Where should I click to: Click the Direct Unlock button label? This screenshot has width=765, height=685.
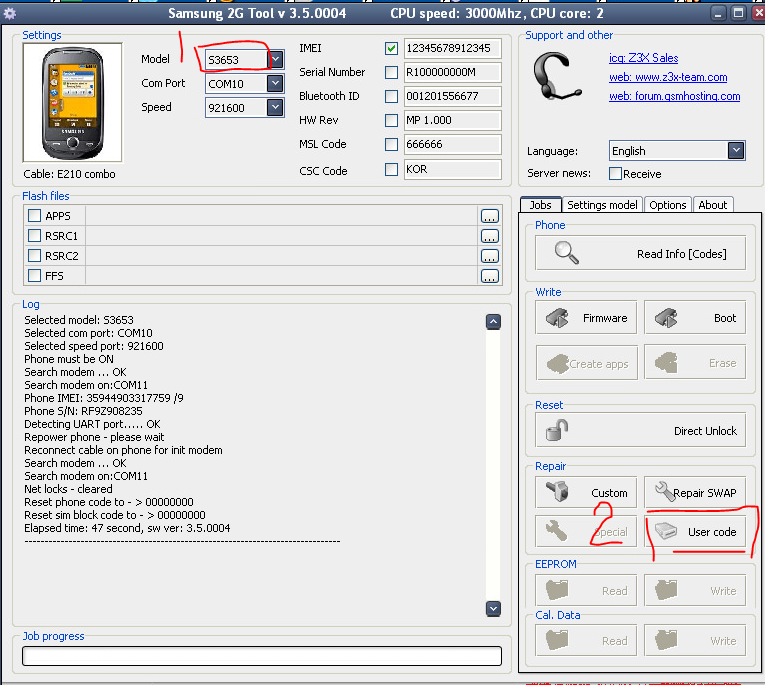[x=705, y=431]
